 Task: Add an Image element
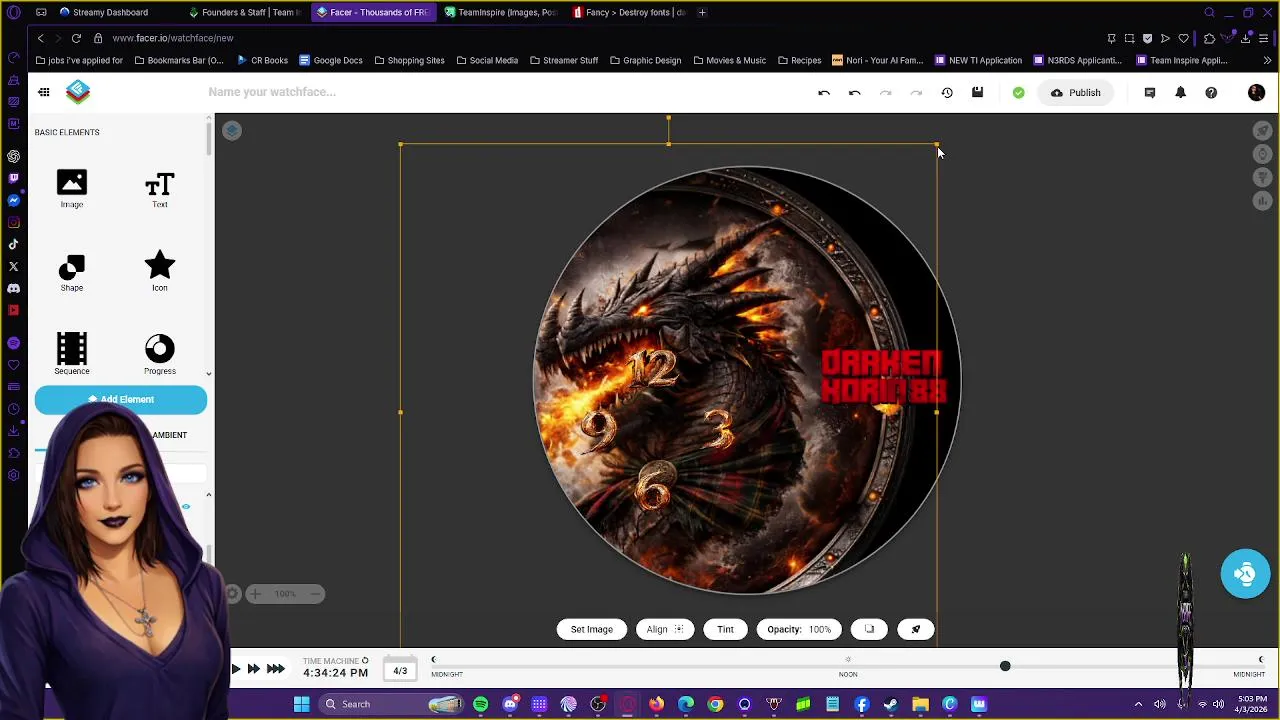tap(71, 188)
